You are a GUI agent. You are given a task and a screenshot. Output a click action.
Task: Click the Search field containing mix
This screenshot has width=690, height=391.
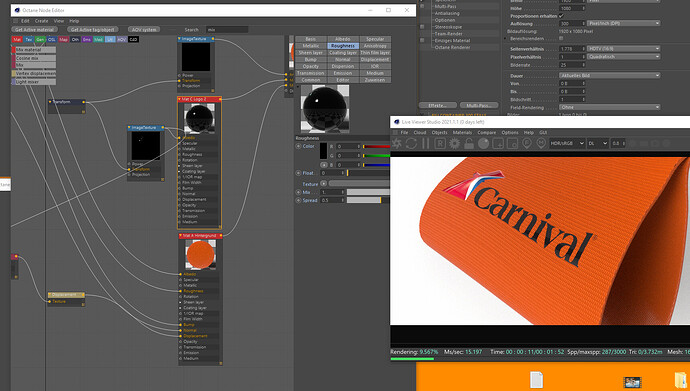coord(228,29)
